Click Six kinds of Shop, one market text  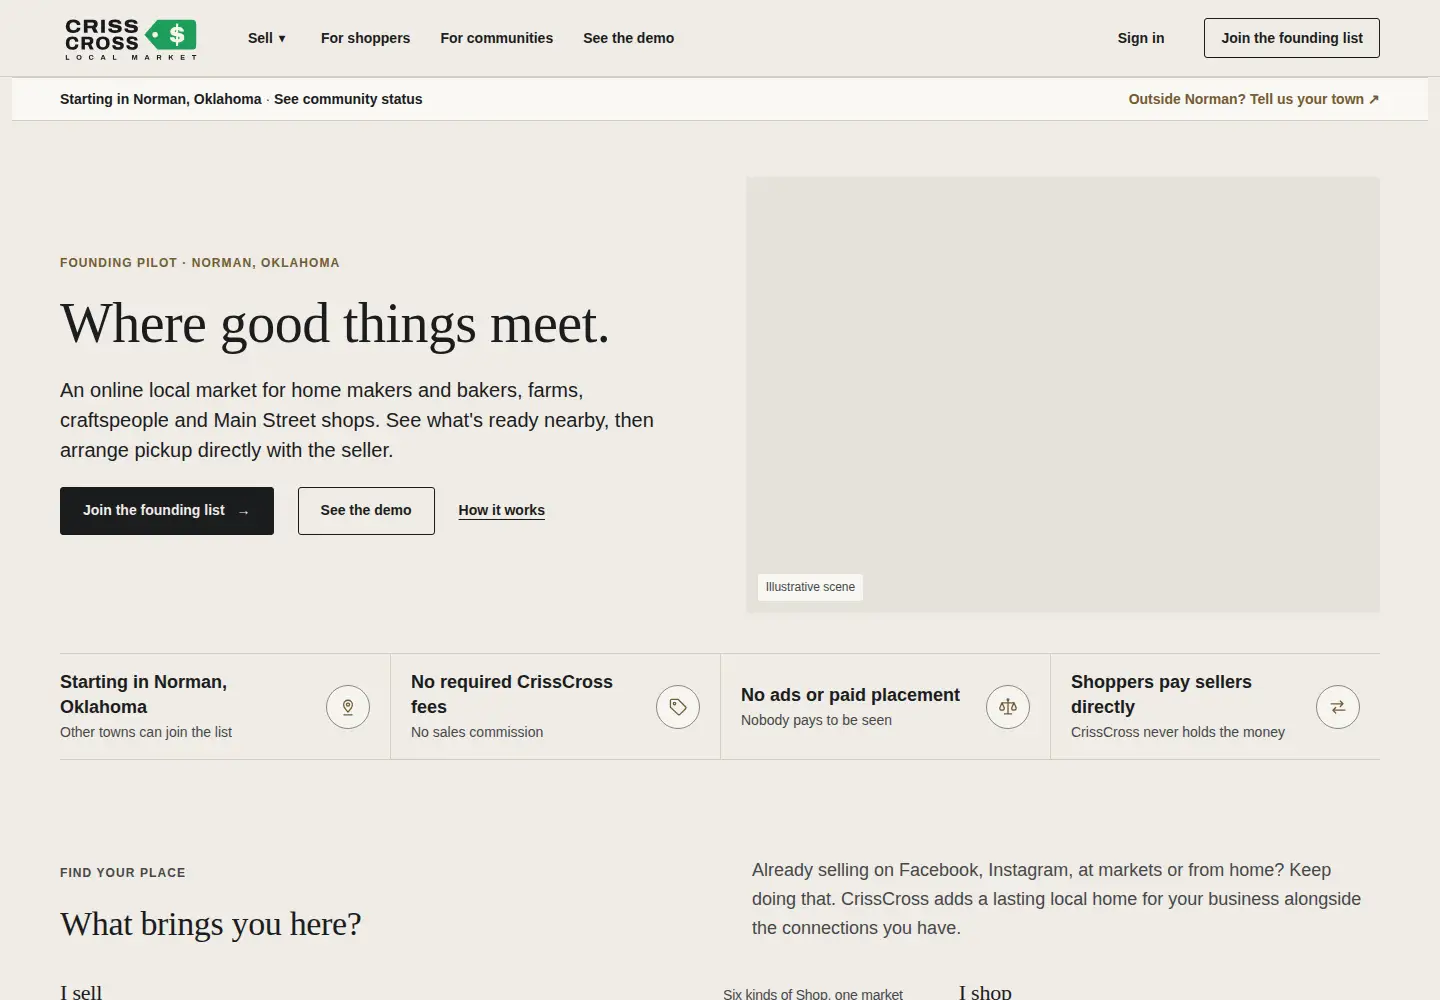point(813,994)
